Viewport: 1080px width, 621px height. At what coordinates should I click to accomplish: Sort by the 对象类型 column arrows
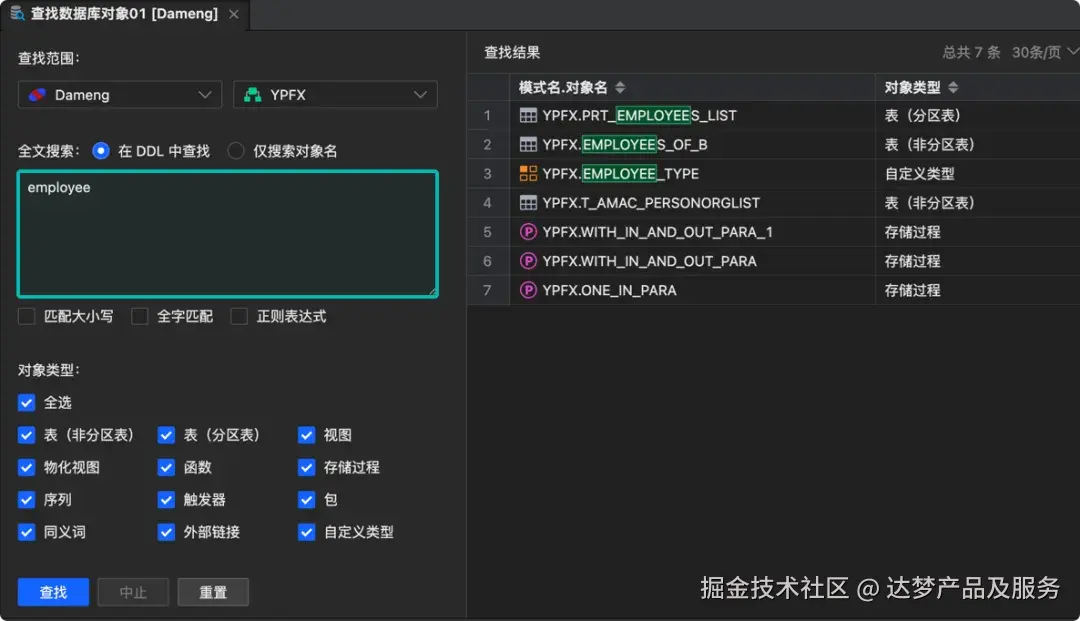click(953, 87)
